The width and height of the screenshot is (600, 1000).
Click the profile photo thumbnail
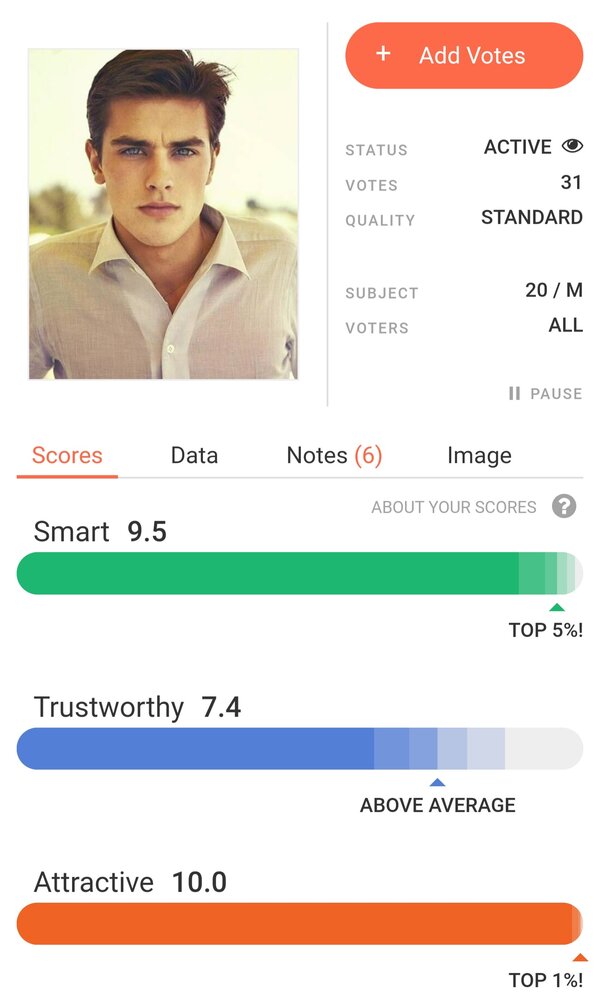click(x=163, y=214)
